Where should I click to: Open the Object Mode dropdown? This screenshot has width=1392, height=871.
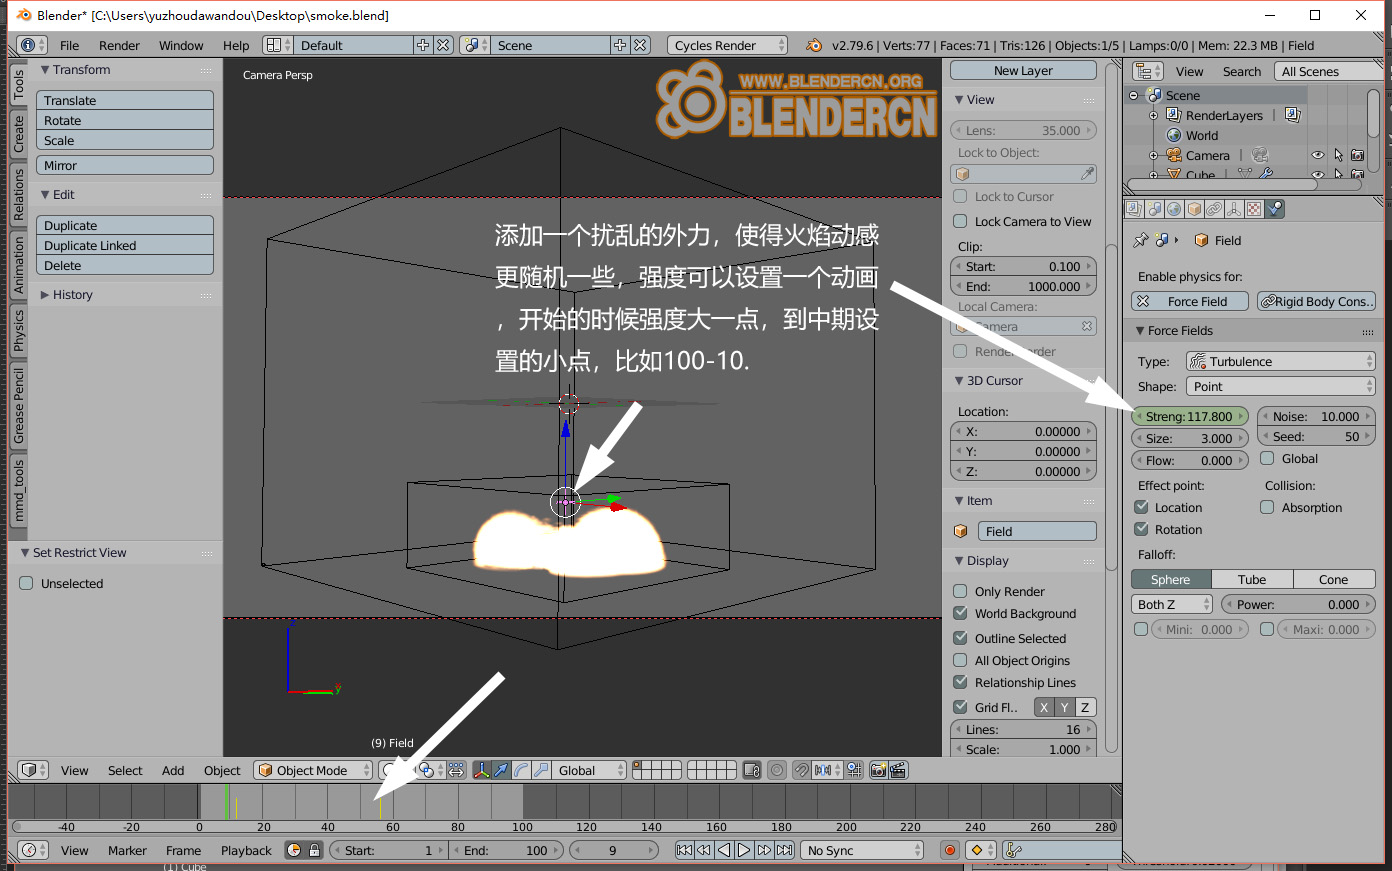coord(313,770)
